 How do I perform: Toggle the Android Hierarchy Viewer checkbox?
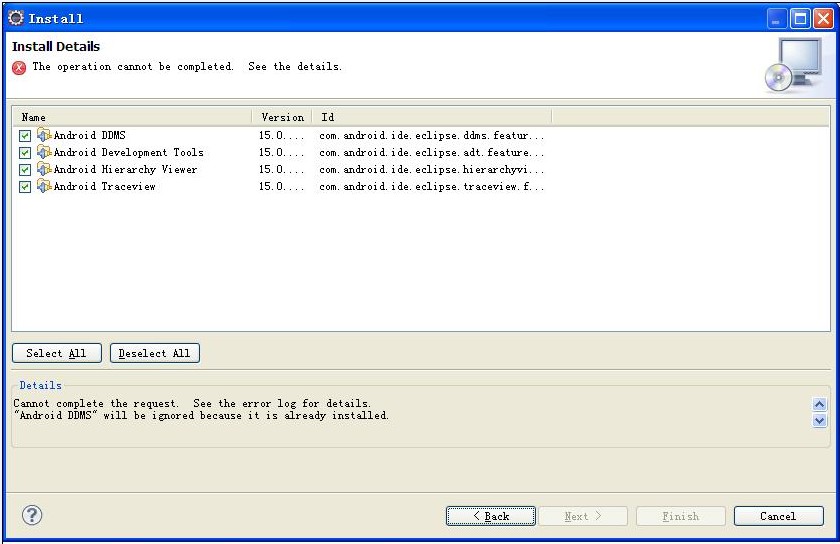pyautogui.click(x=25, y=170)
